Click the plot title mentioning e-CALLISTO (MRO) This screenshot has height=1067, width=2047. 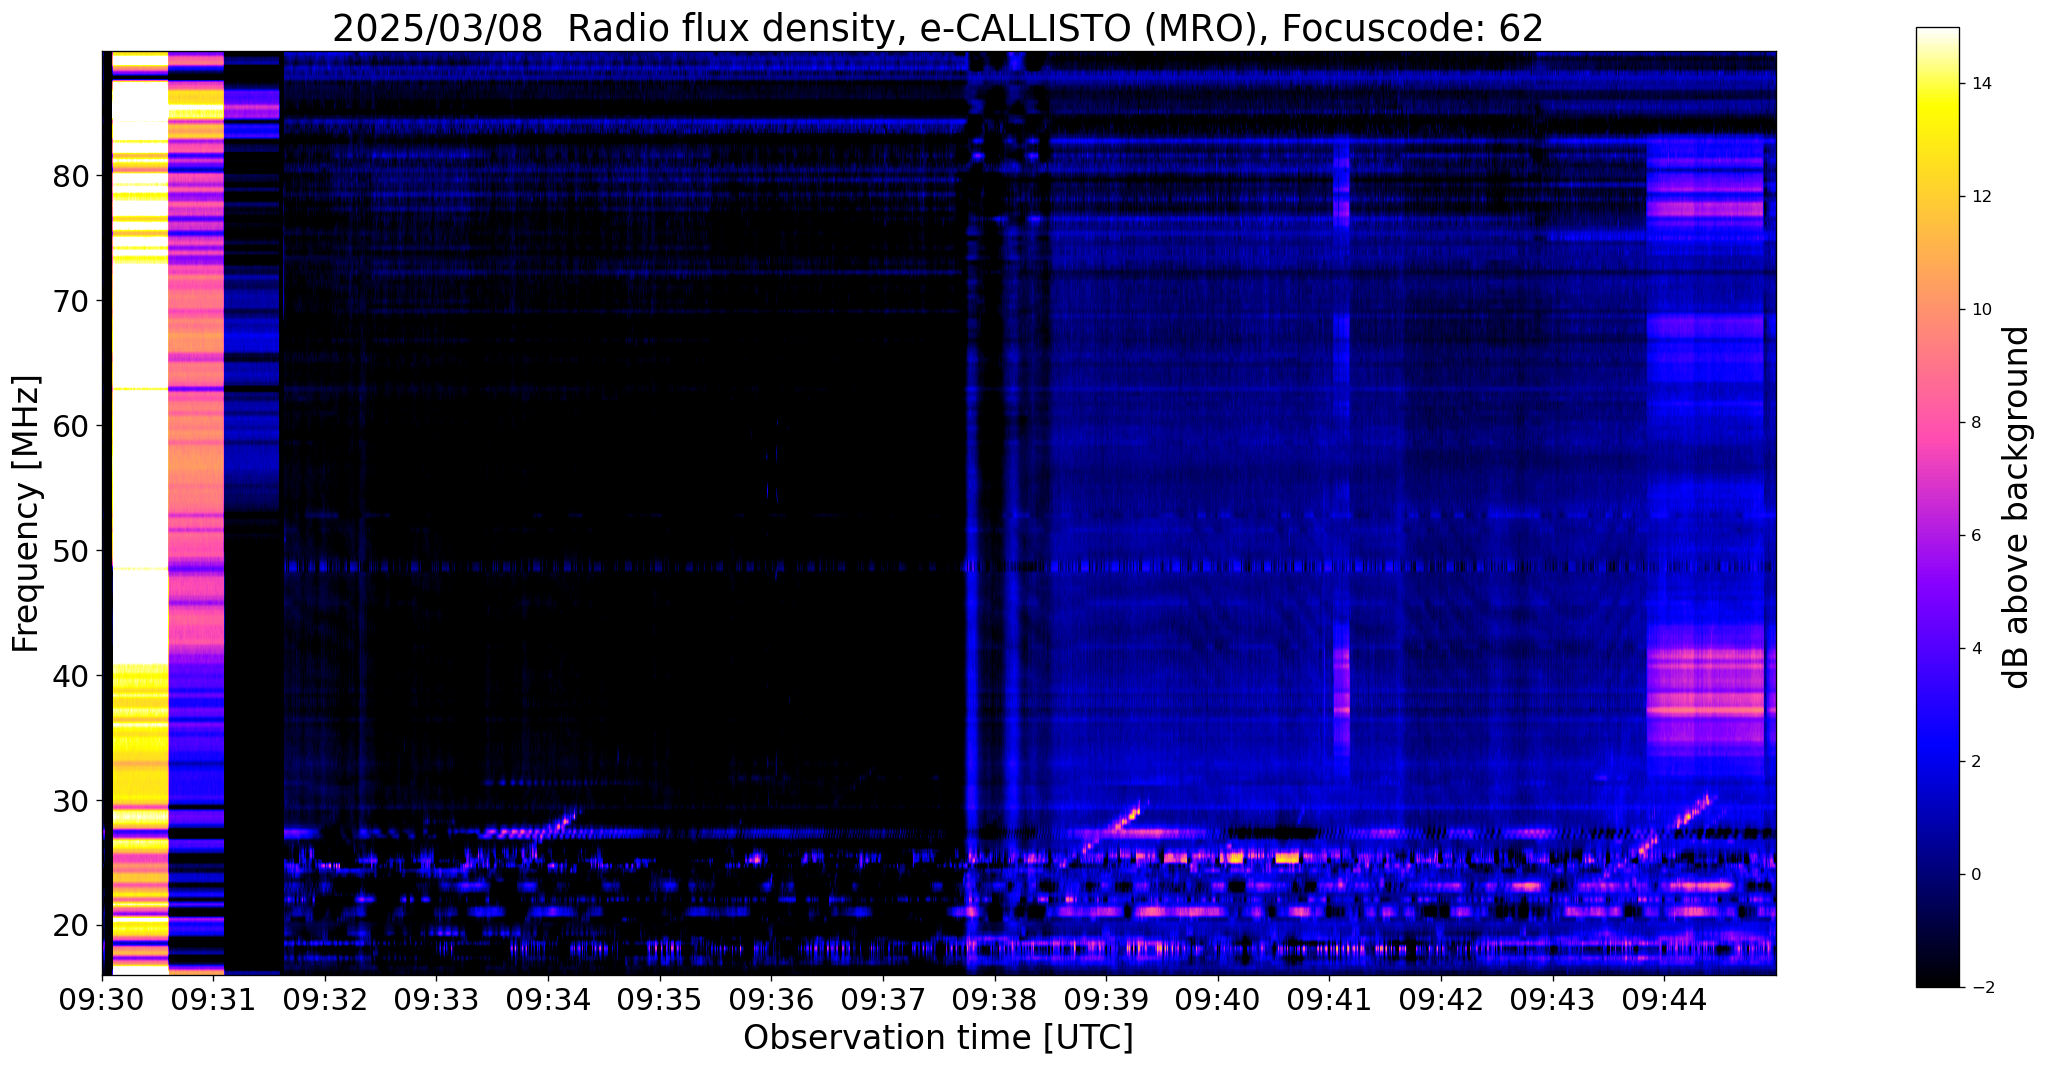point(938,28)
